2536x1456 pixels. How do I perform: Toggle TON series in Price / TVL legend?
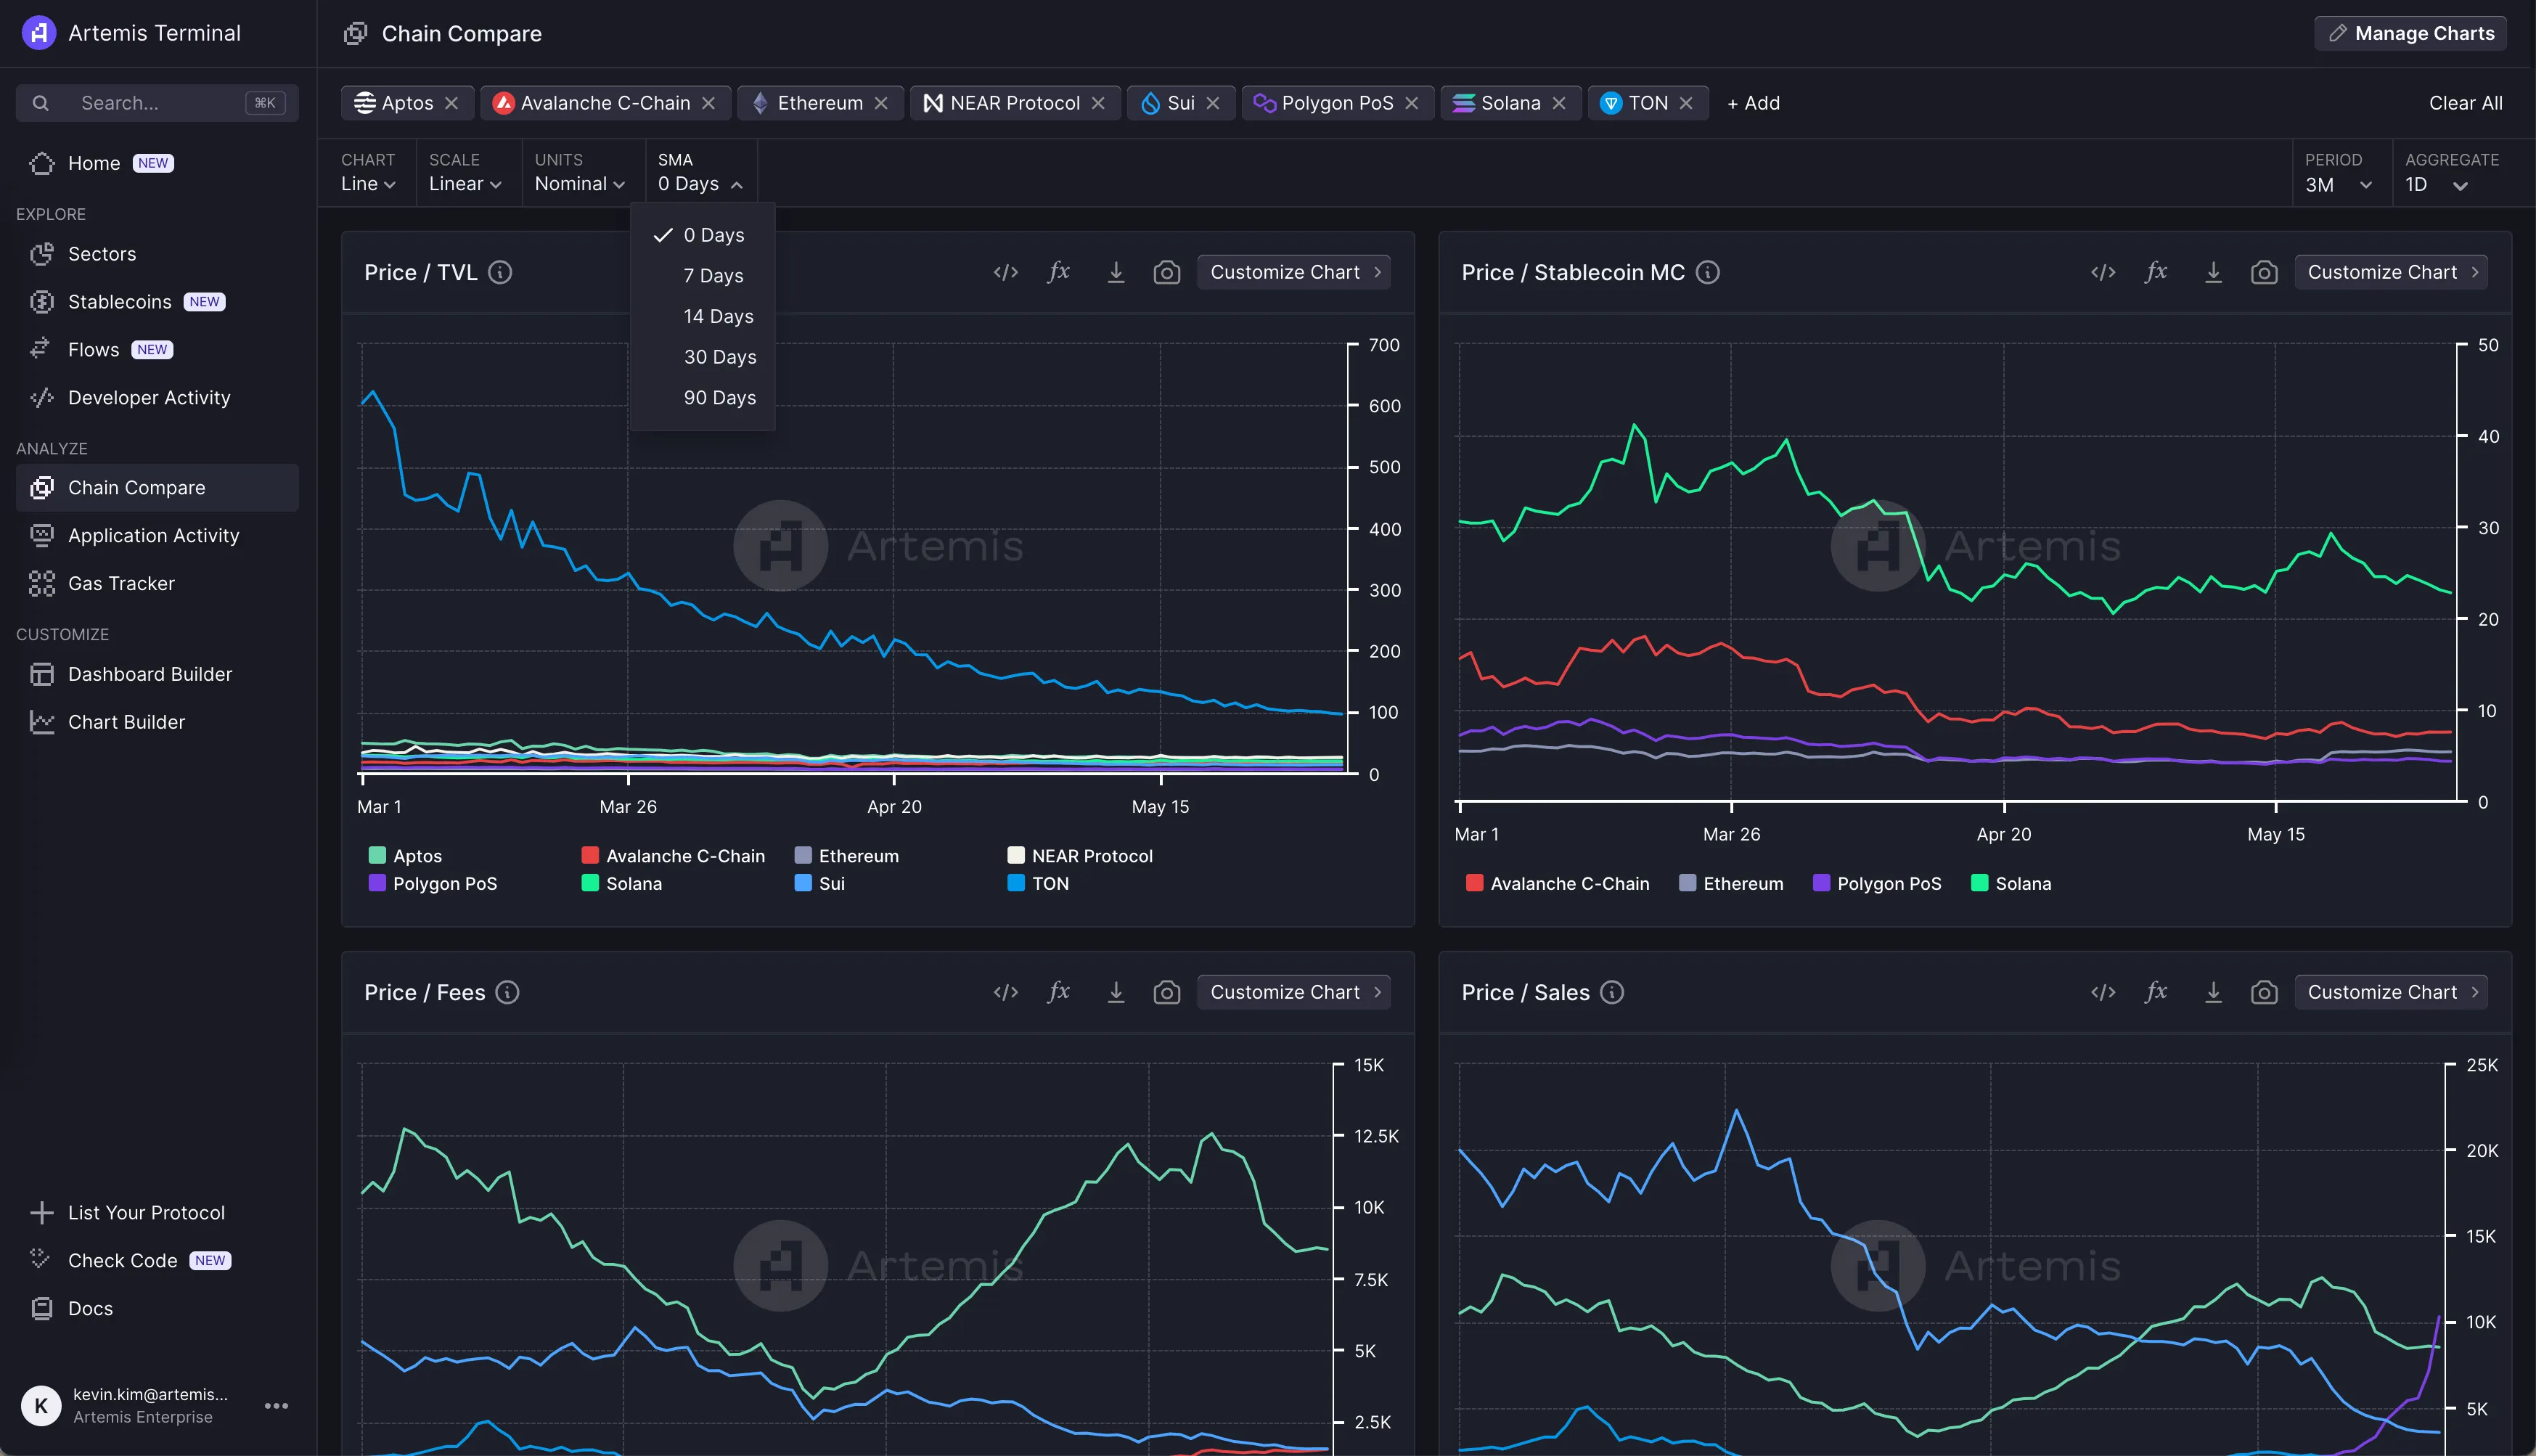pyautogui.click(x=1038, y=883)
